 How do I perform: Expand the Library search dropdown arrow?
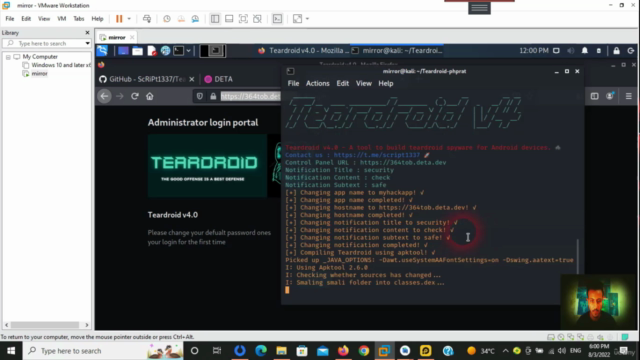click(87, 43)
